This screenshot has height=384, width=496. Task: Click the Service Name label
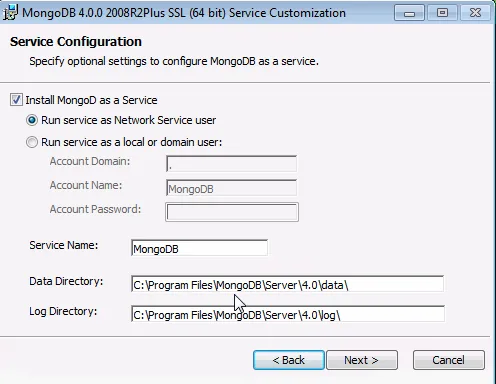(64, 245)
